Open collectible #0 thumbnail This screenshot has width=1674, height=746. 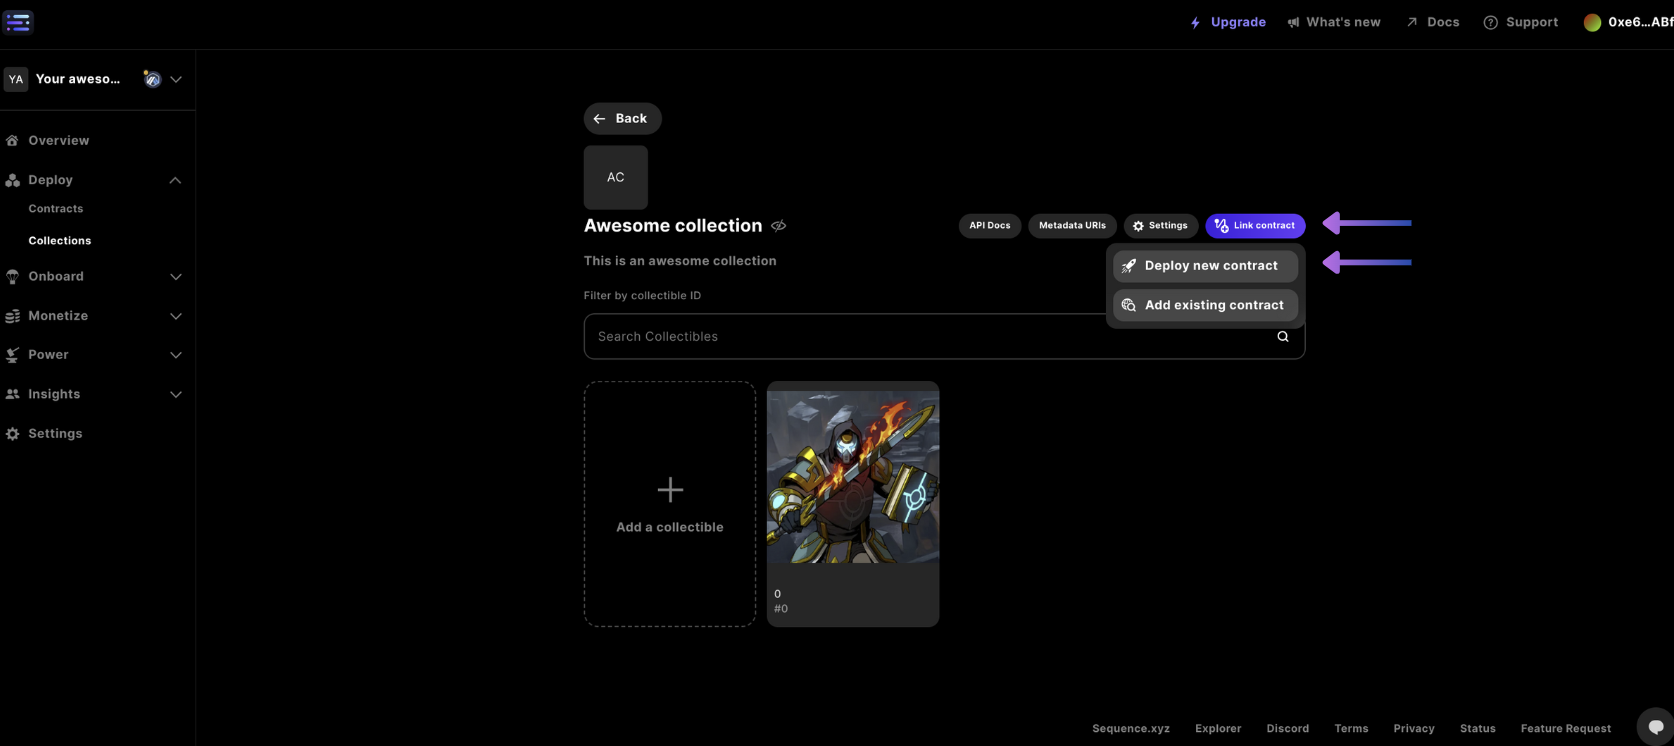point(852,477)
